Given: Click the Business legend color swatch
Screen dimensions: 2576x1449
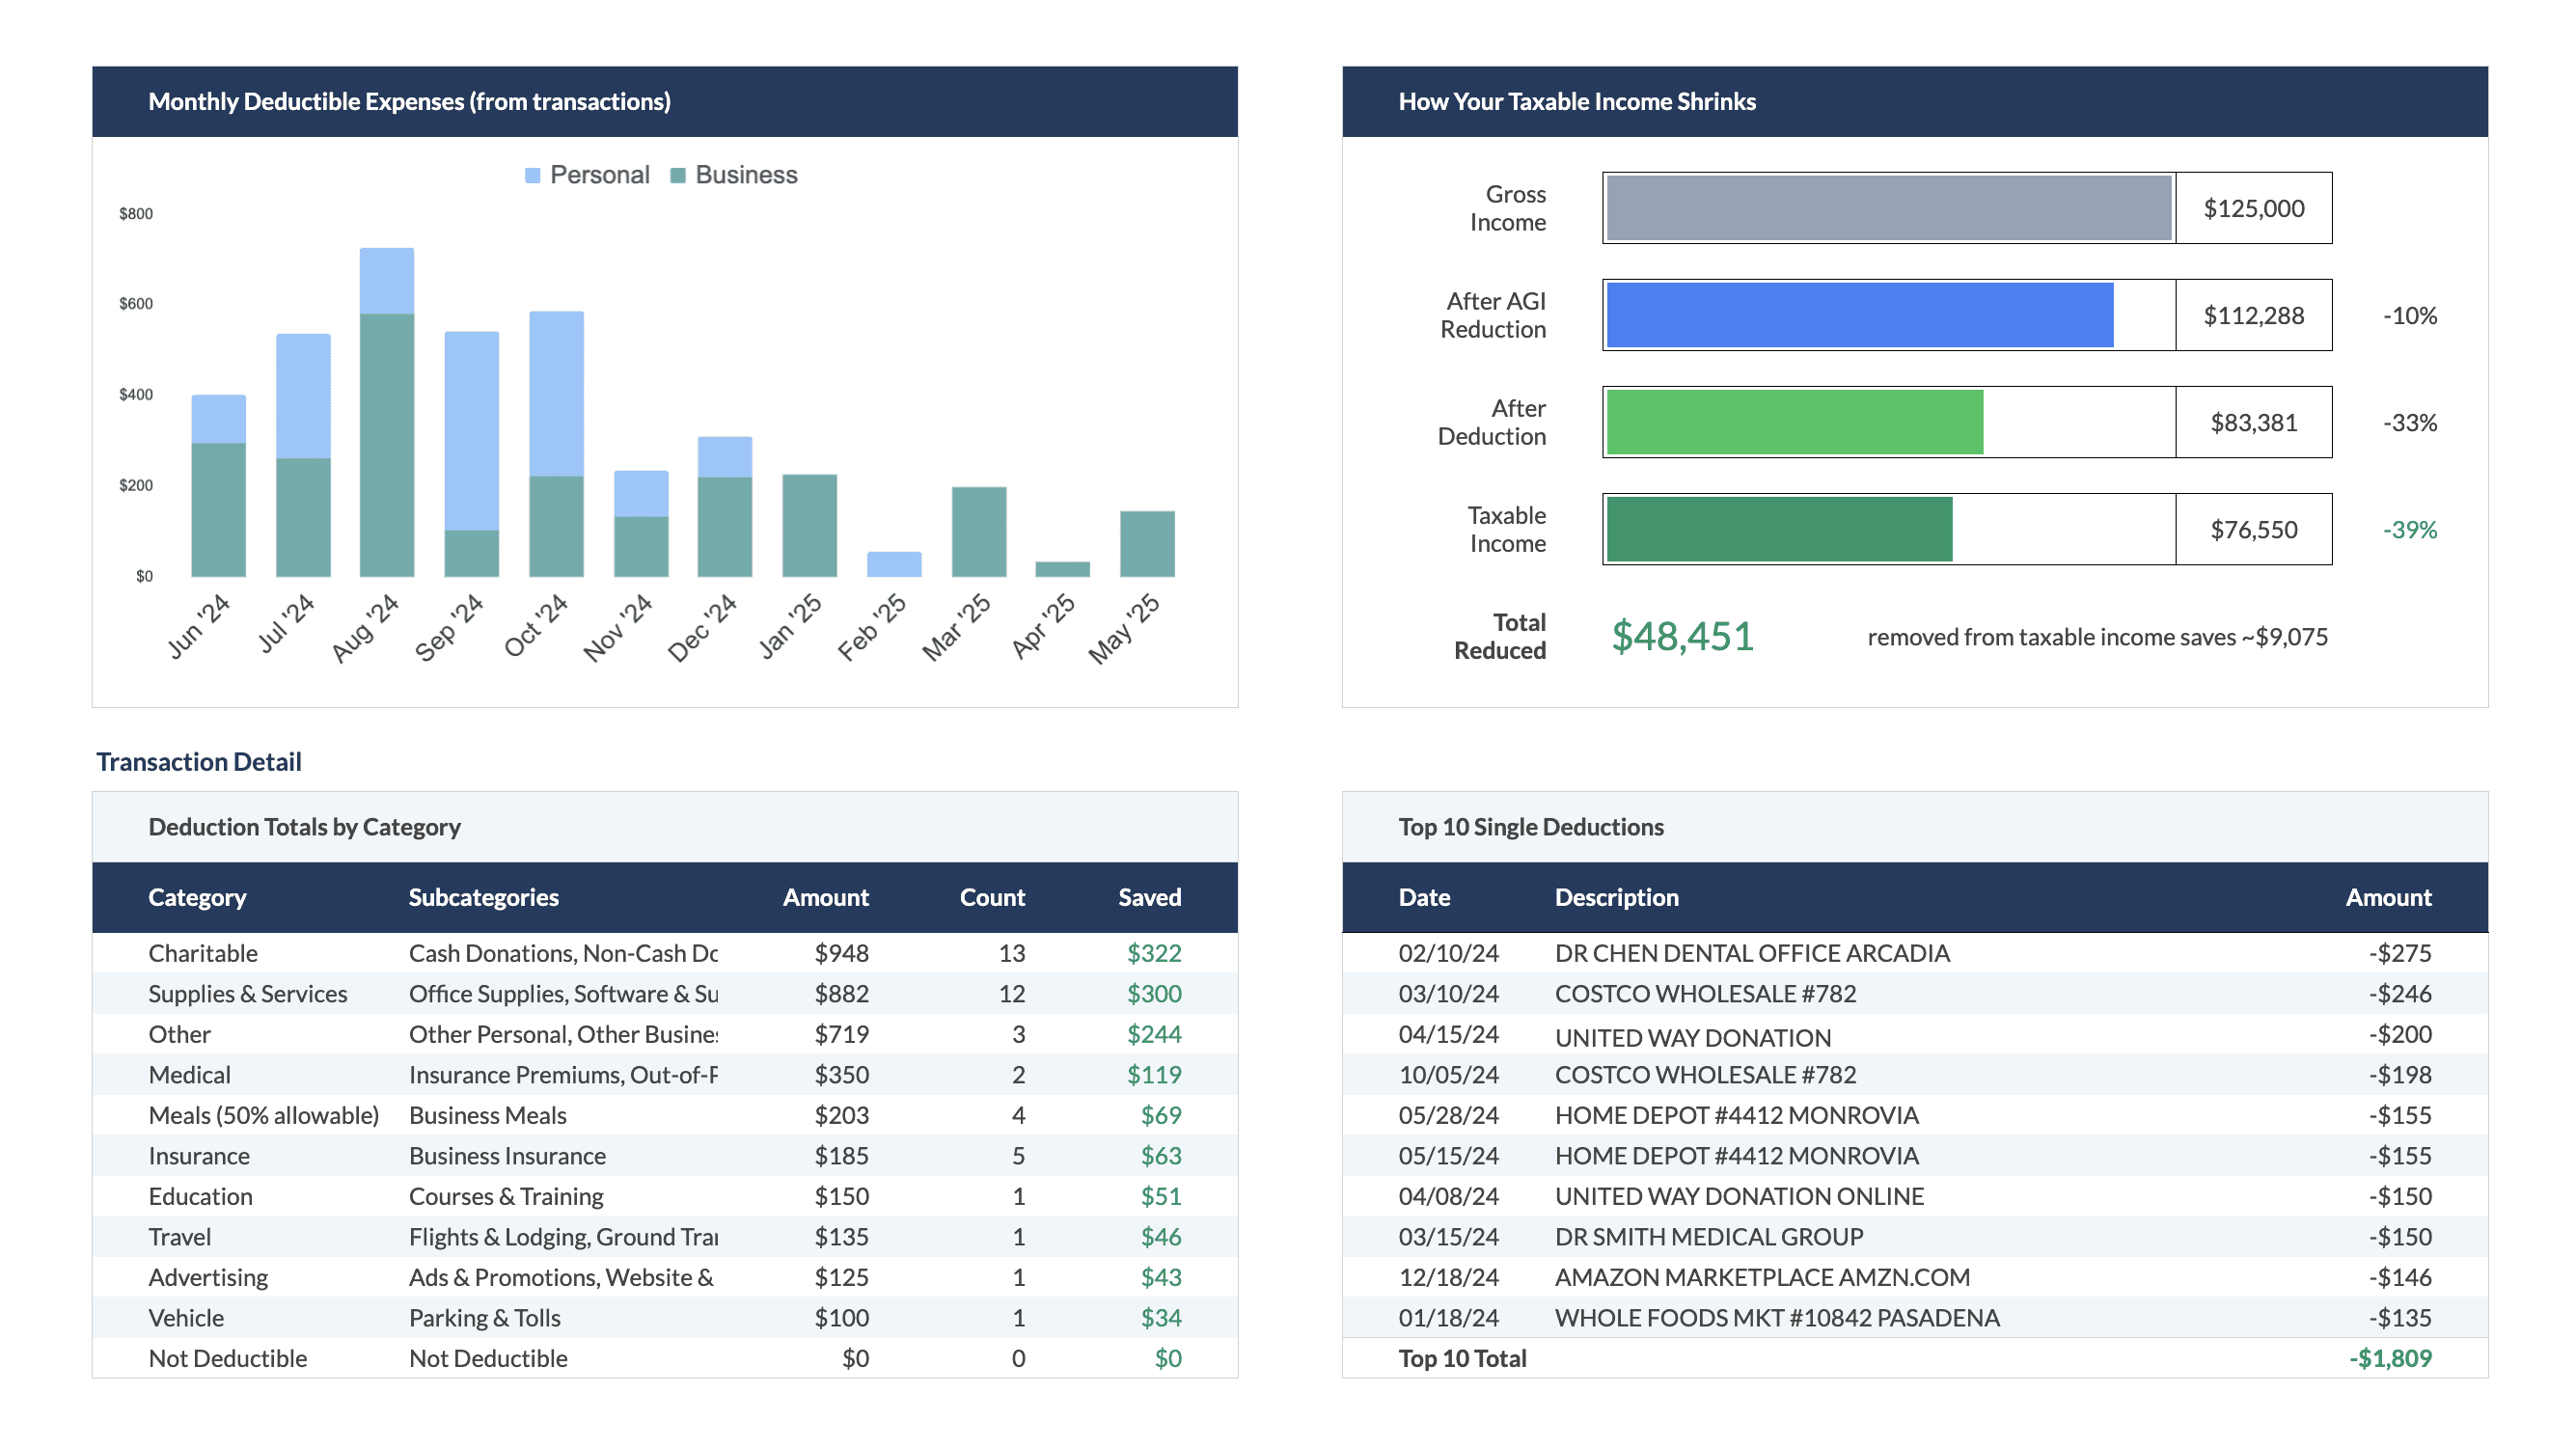Looking at the screenshot, I should point(678,175).
